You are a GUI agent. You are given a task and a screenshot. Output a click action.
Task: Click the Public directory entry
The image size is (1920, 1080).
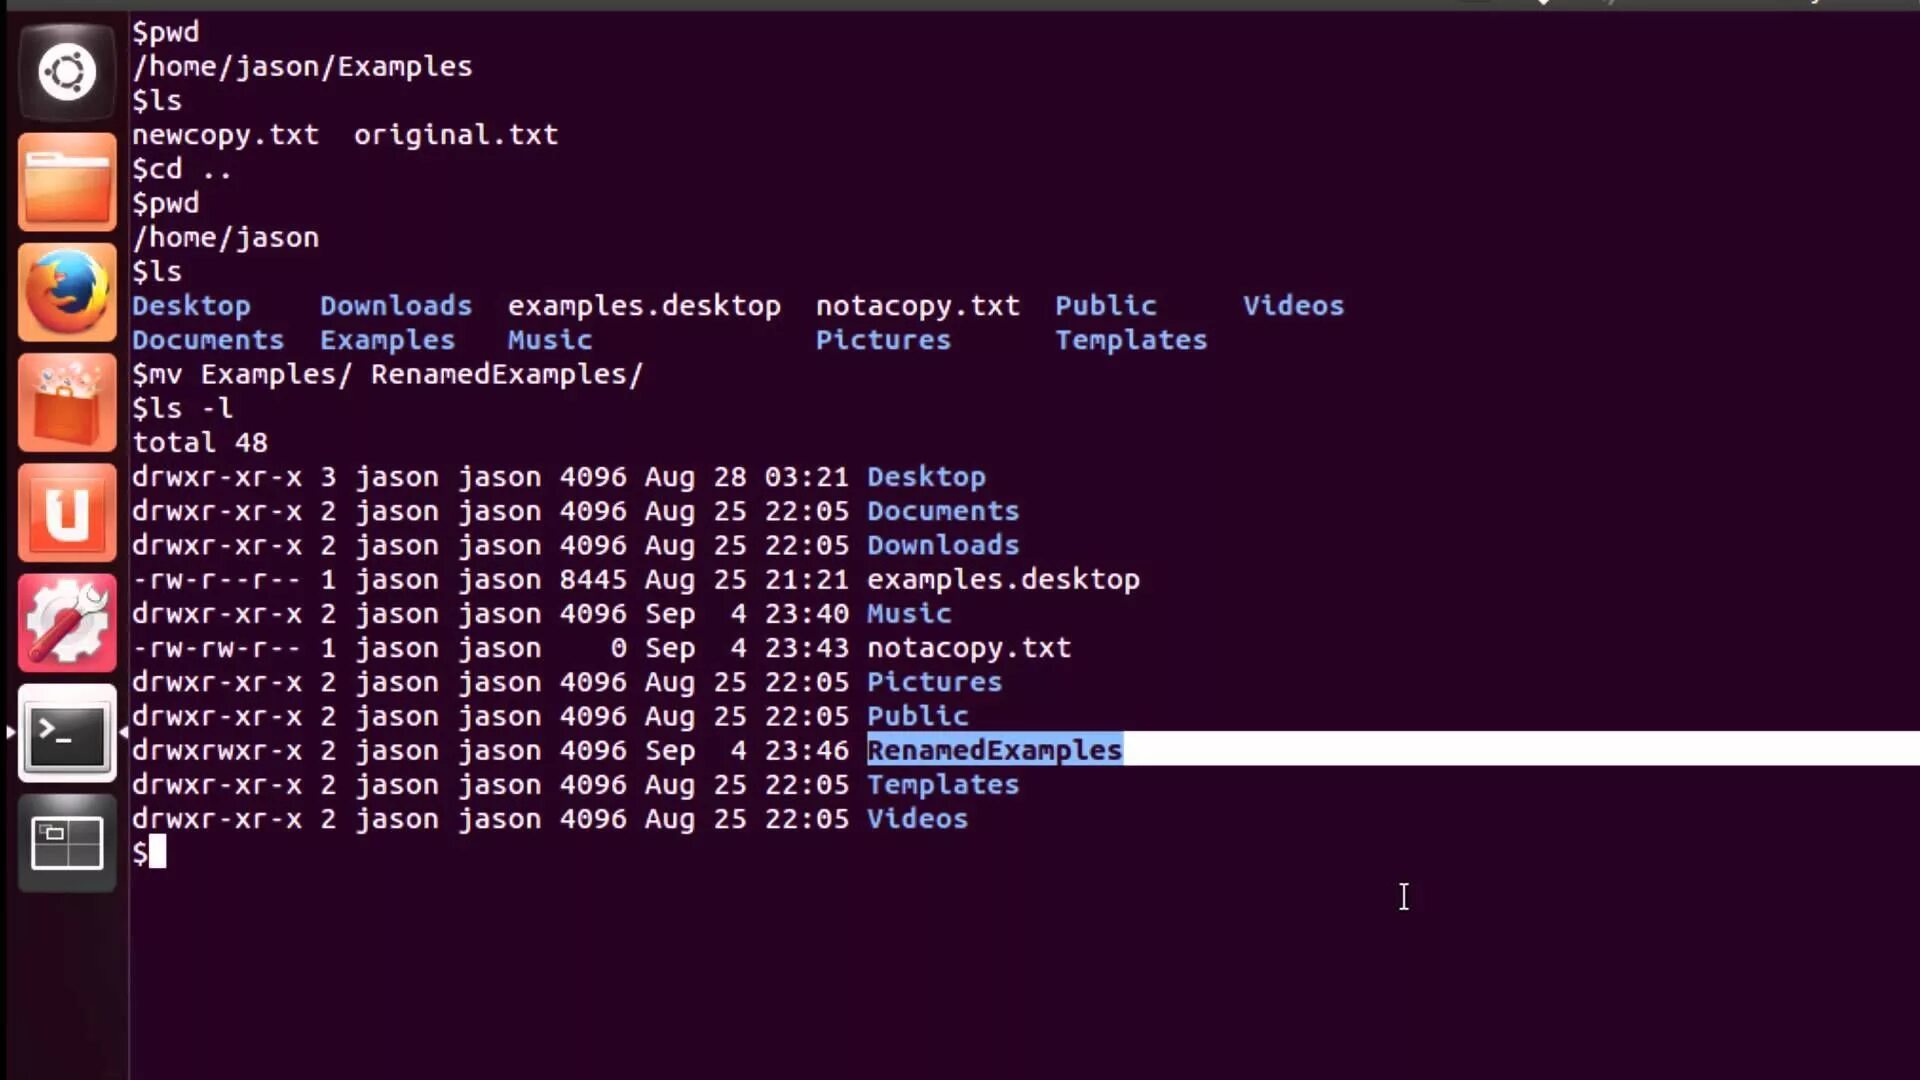(916, 715)
